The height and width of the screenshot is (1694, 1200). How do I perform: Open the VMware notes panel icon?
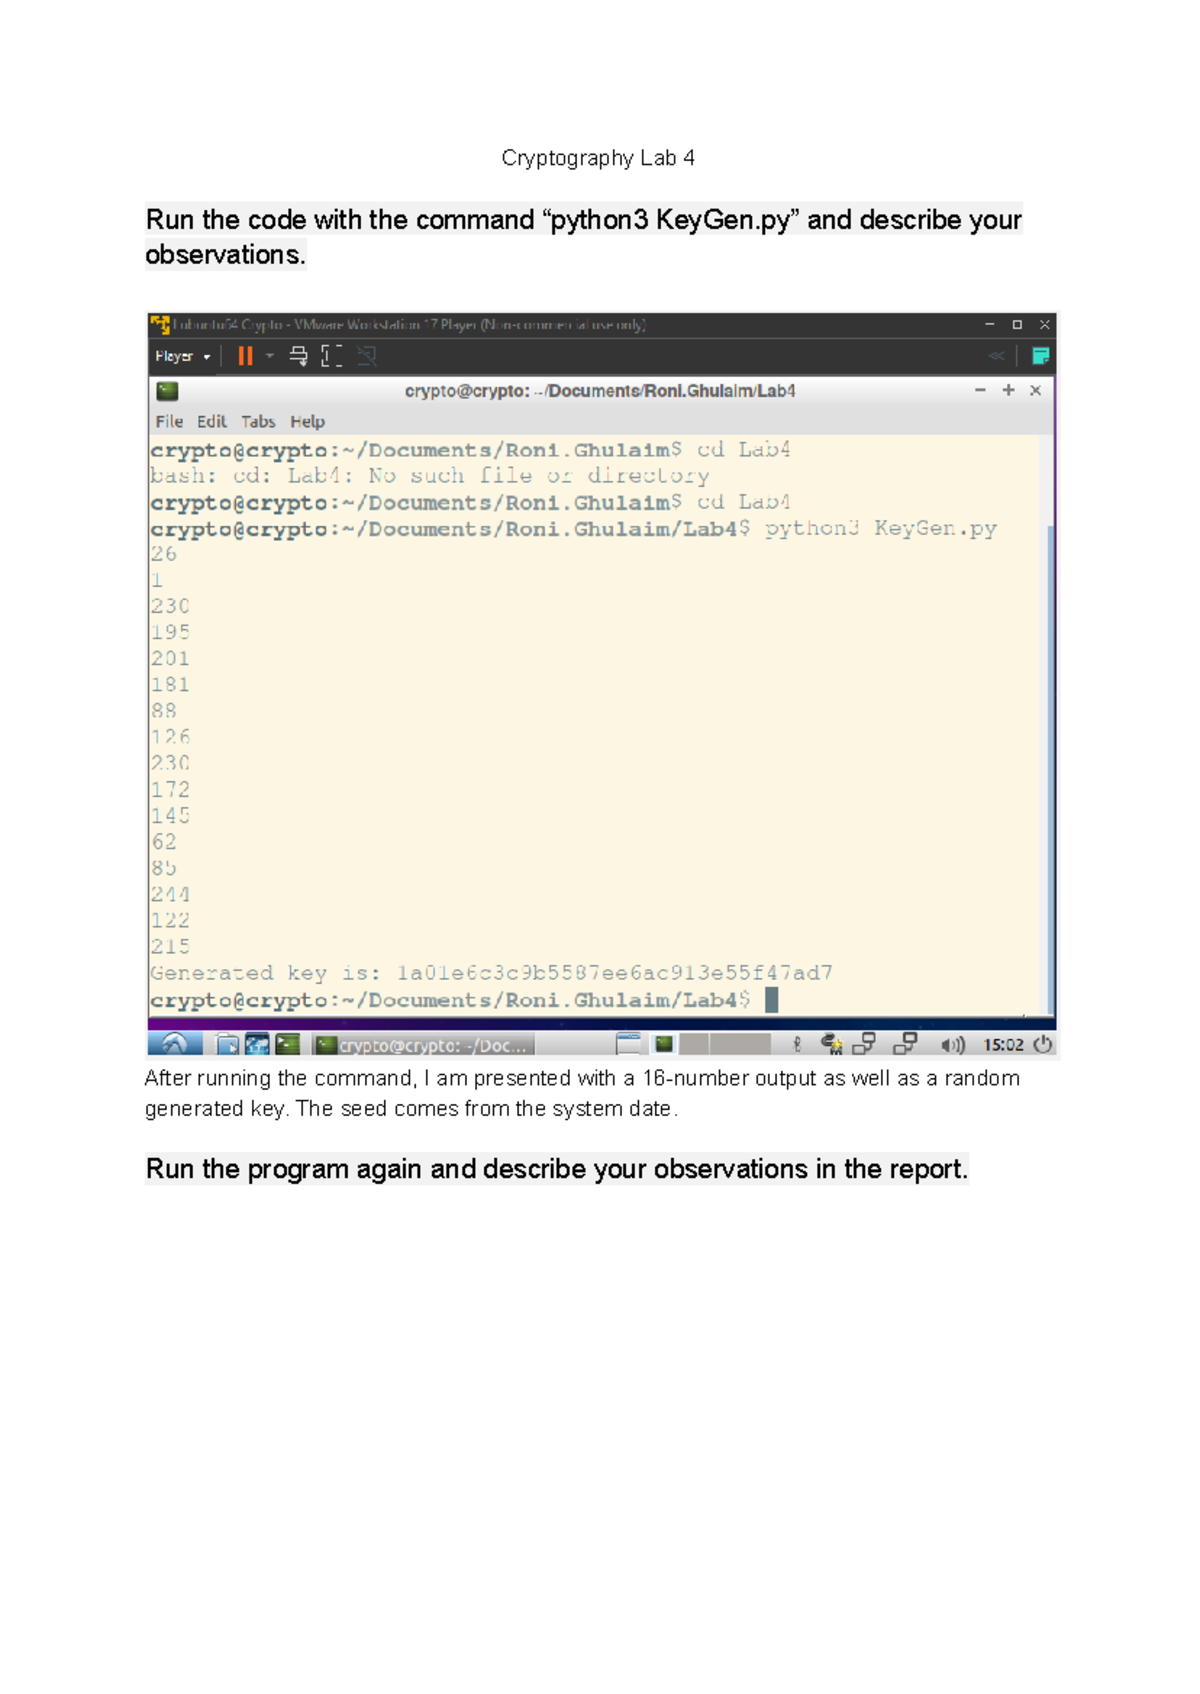point(1040,356)
